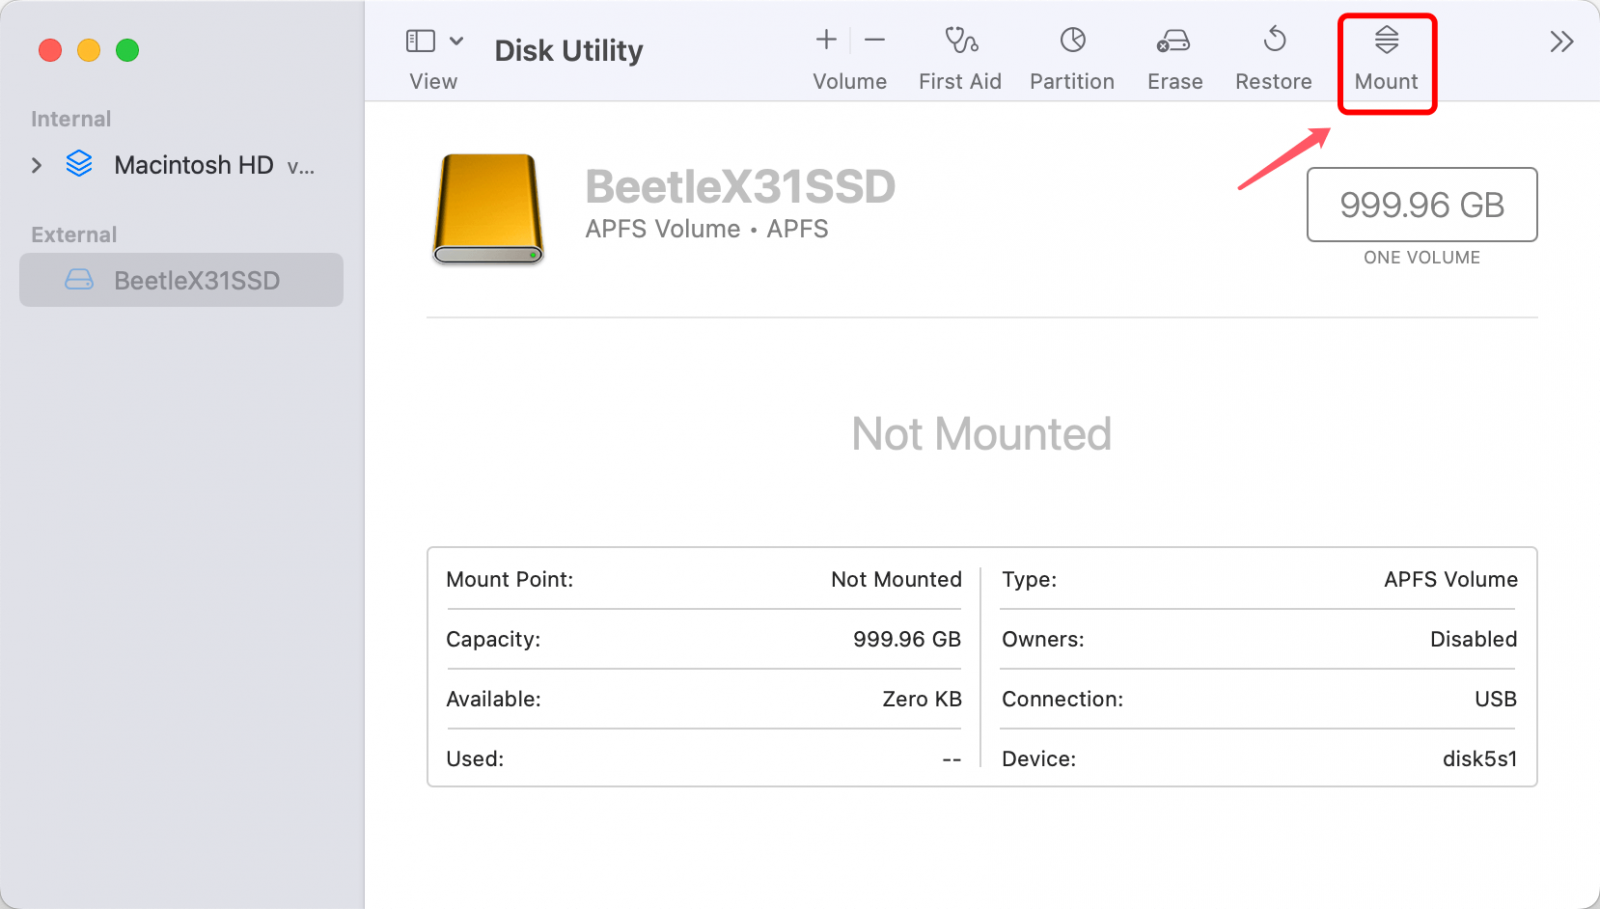Screen dimensions: 1600x909
Task: Click the remove volume minus icon
Action: 875,40
